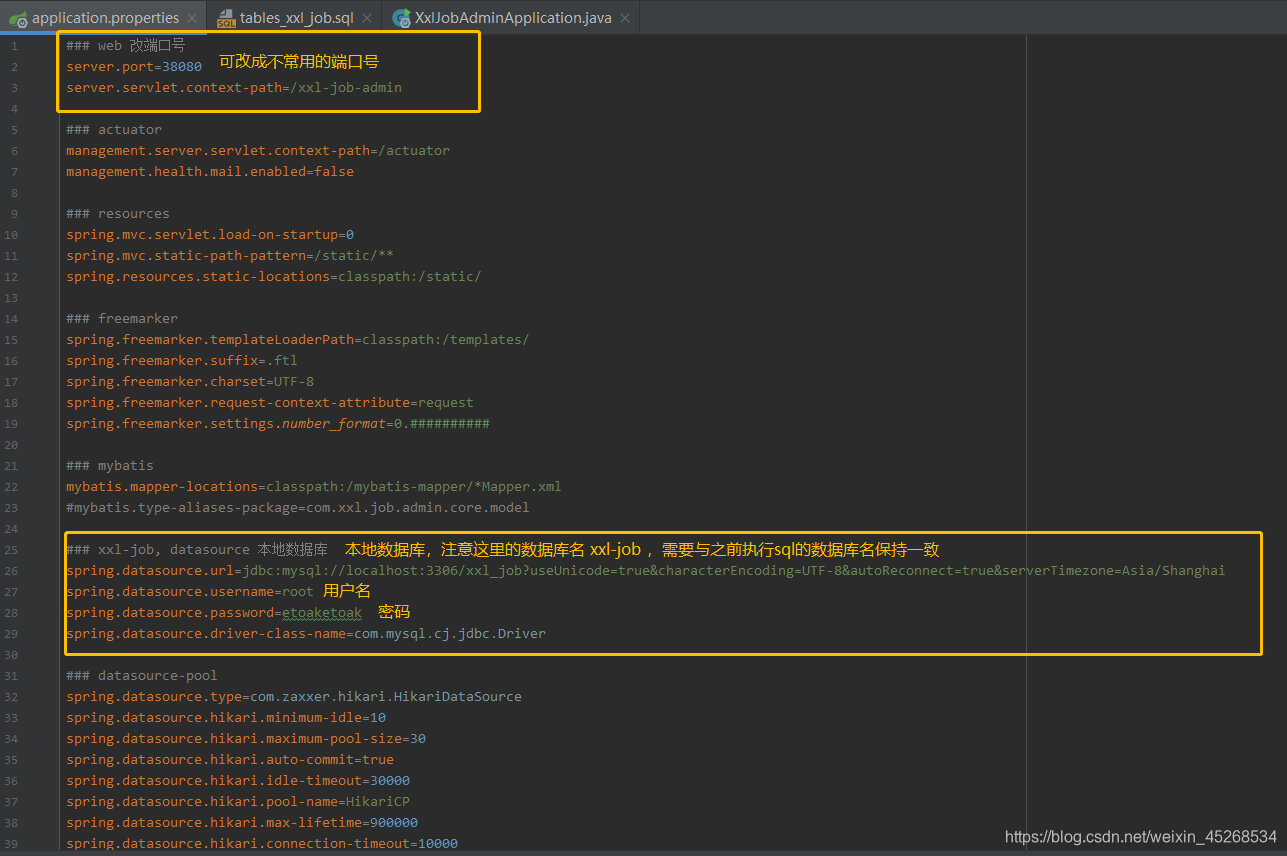The width and height of the screenshot is (1287, 856).
Task: Click the Java class icon on tab
Action: coord(402,18)
